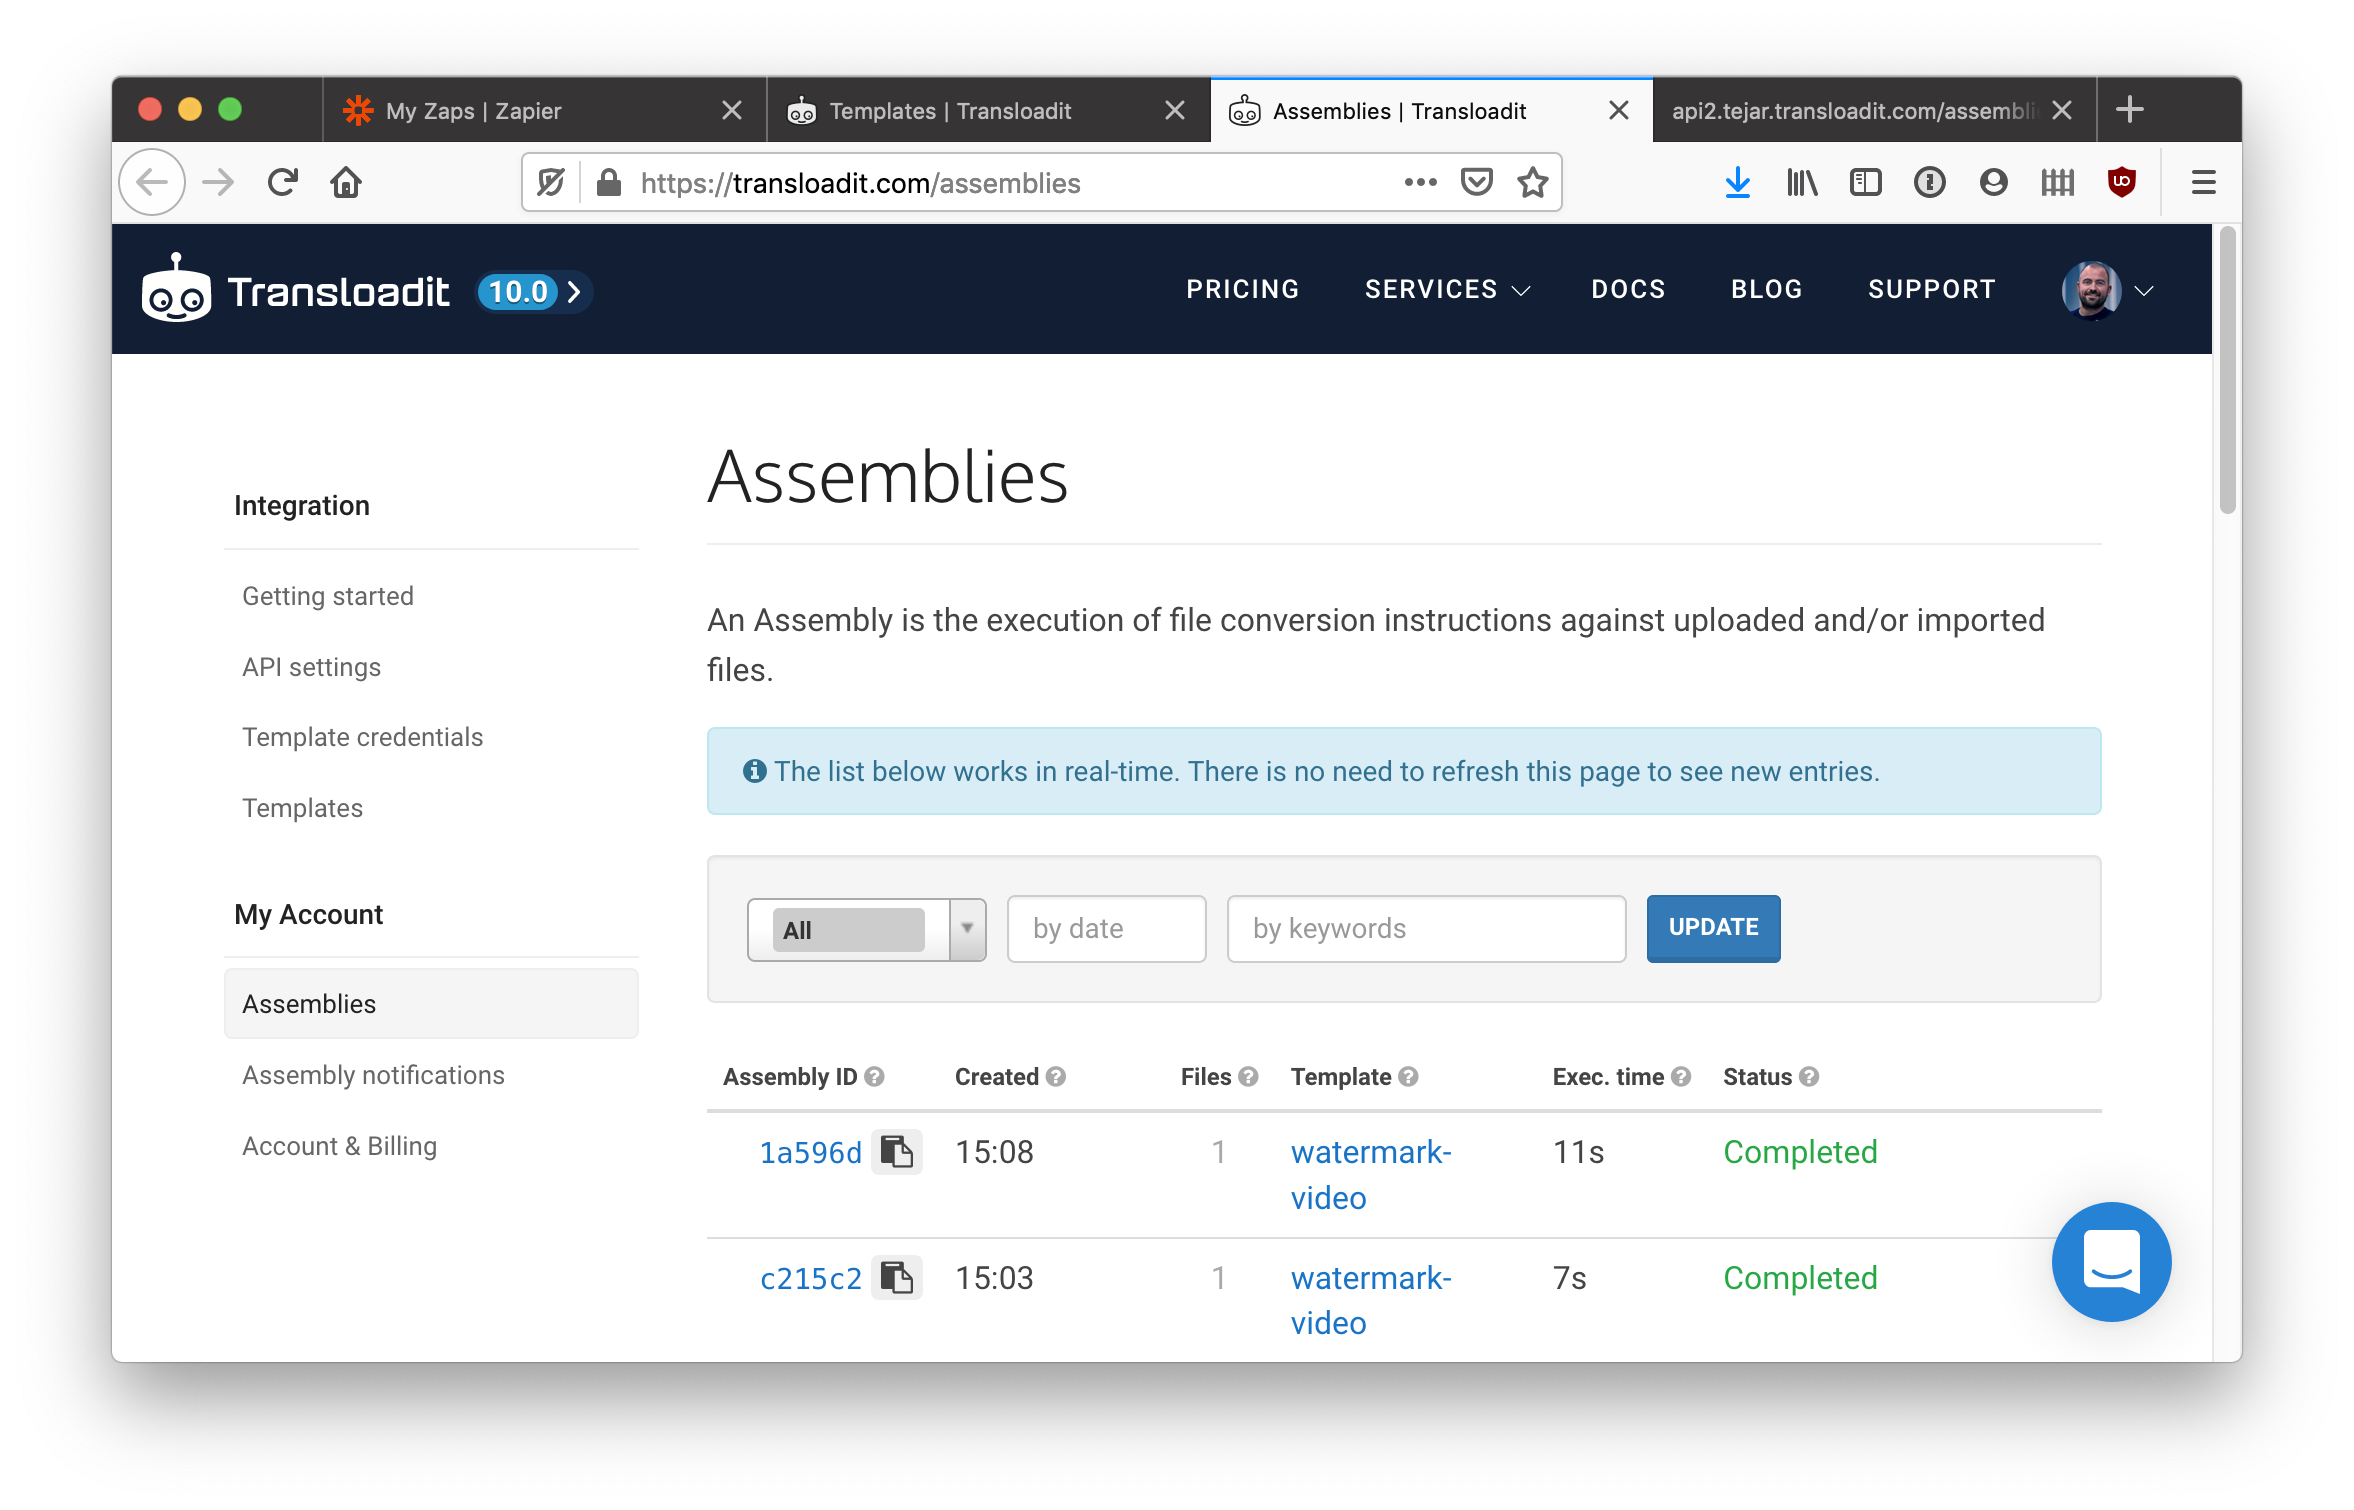Click the Assembly ID help question mark
The image size is (2354, 1510).
point(875,1077)
